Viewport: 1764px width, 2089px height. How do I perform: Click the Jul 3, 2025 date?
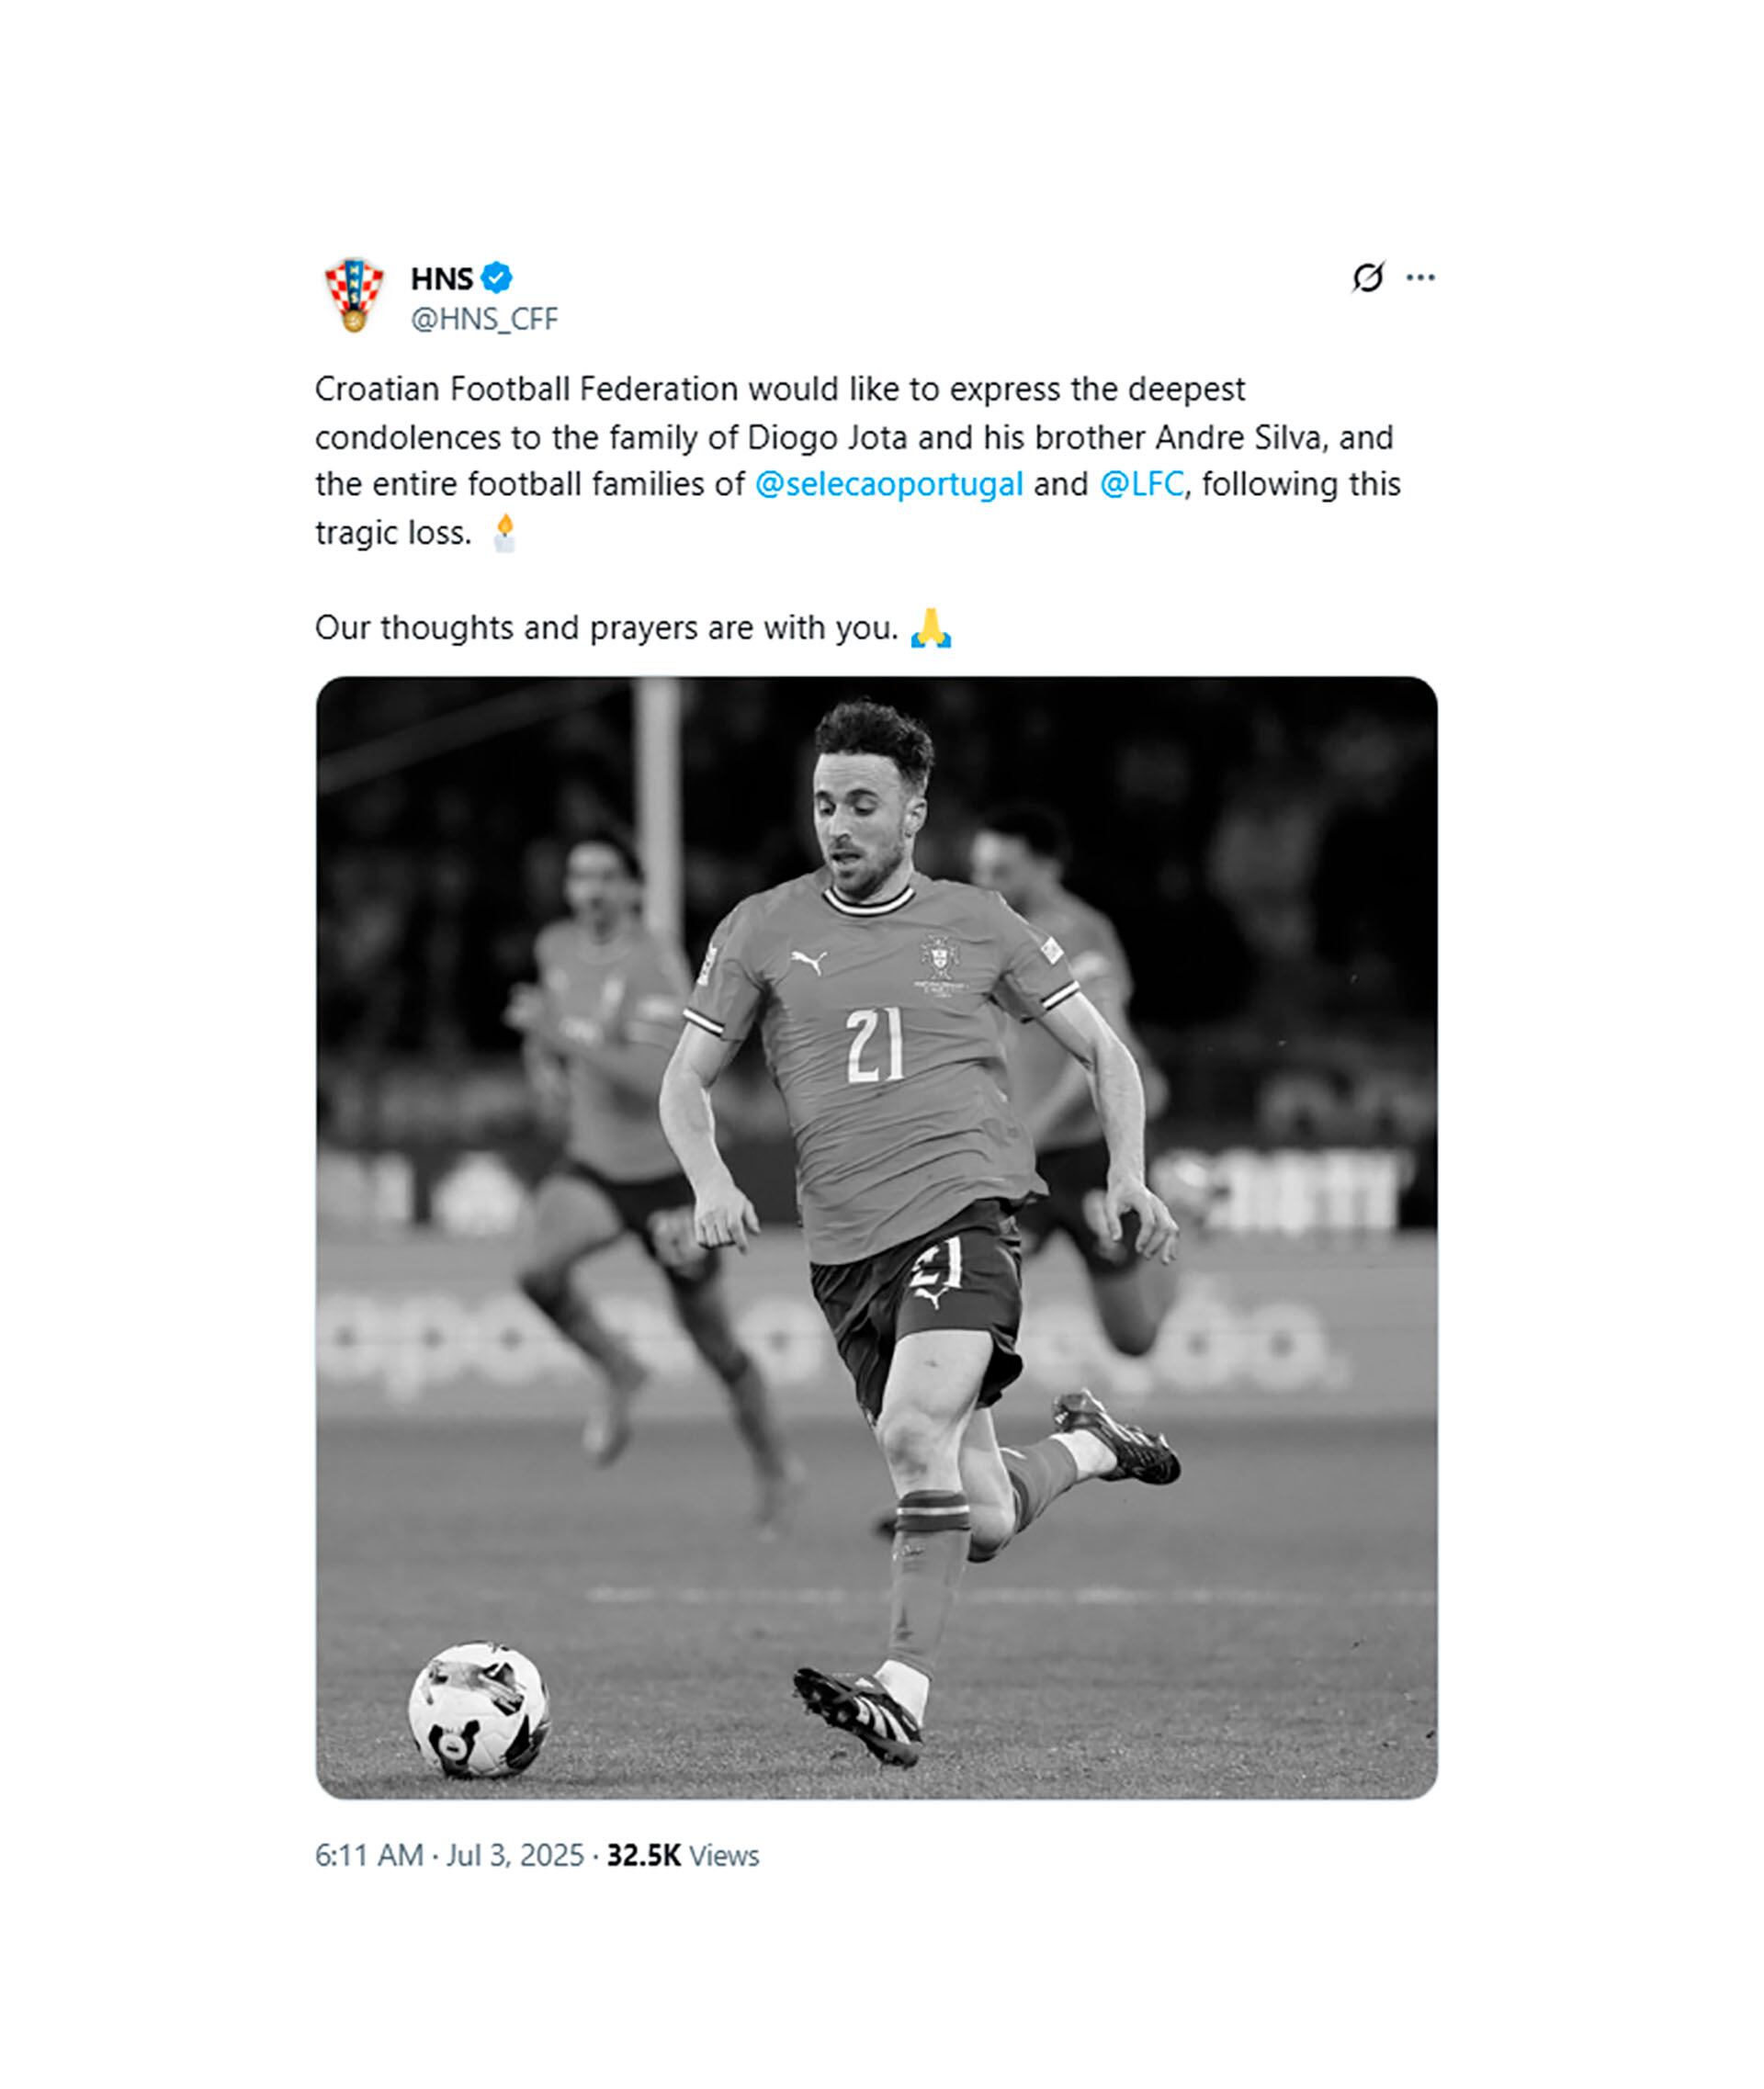515,1855
